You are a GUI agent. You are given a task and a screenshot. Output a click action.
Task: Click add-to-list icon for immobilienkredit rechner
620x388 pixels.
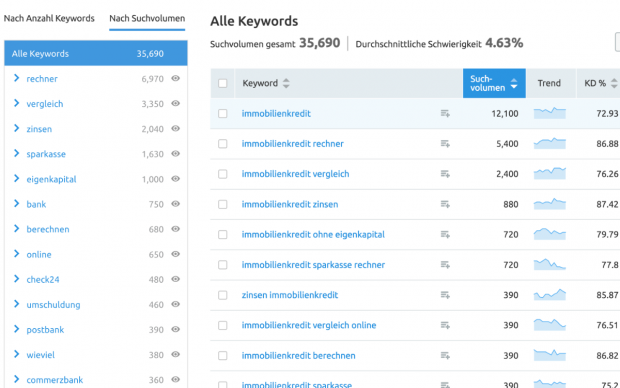click(445, 144)
